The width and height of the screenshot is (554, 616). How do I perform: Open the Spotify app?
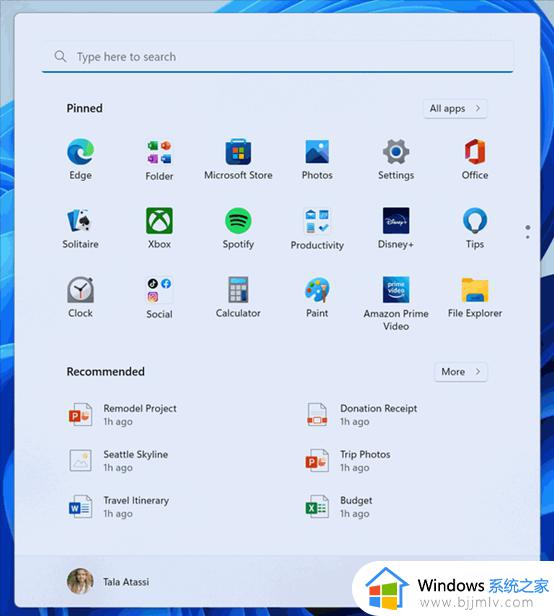(238, 228)
